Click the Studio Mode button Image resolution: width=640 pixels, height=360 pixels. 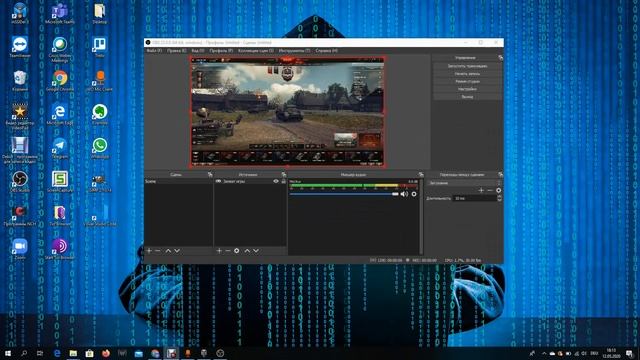tap(467, 82)
